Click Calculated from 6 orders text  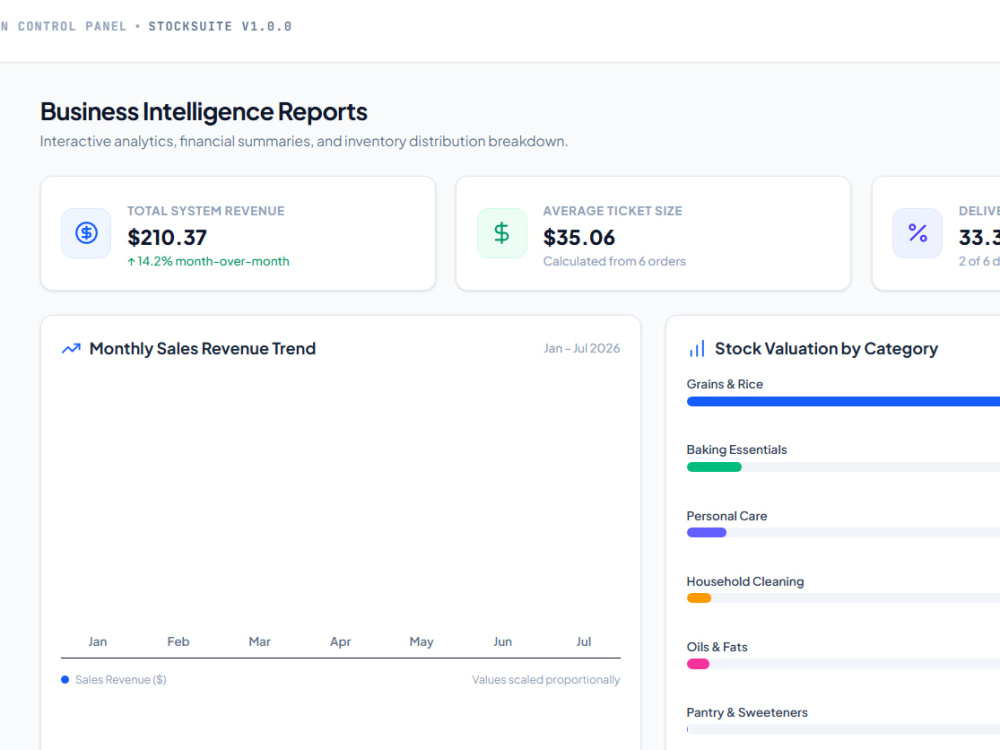tap(614, 261)
